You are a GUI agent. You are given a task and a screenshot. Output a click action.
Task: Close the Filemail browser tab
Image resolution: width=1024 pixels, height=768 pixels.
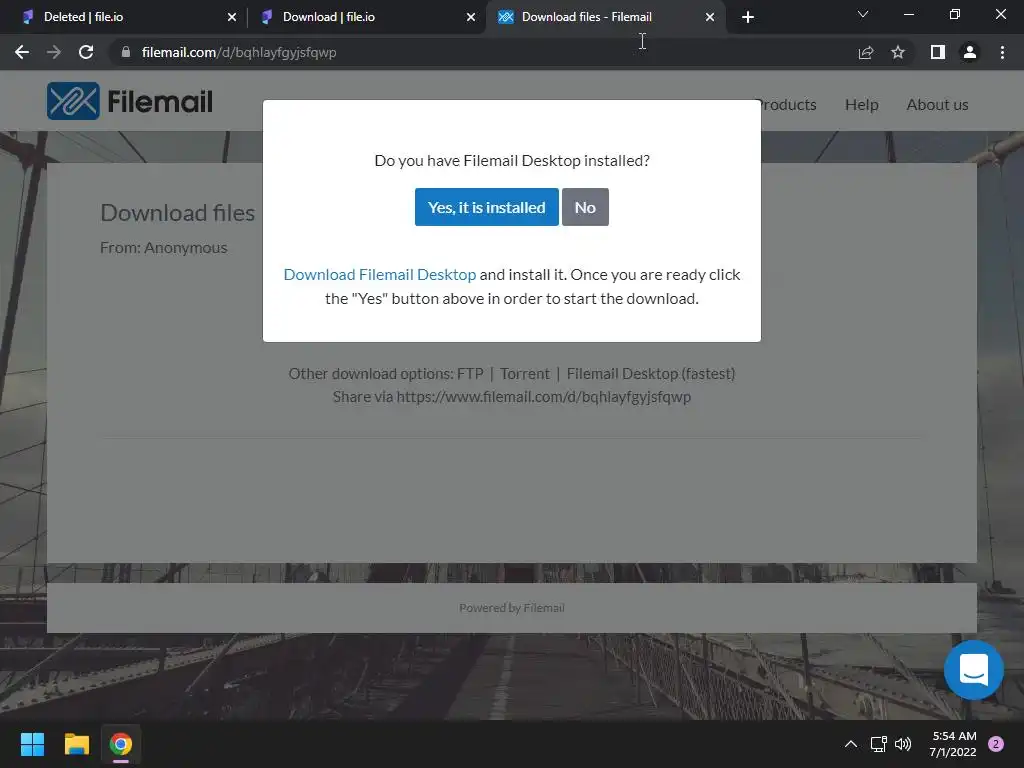pyautogui.click(x=710, y=17)
